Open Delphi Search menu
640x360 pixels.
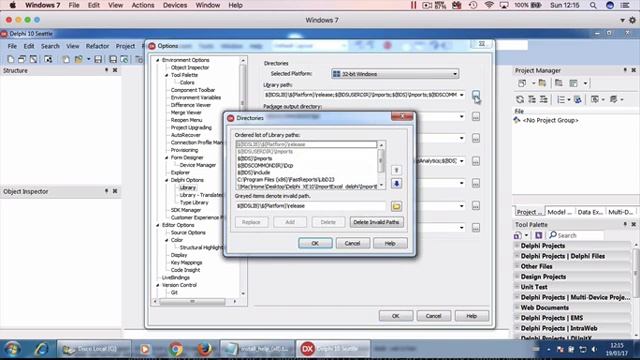point(50,46)
